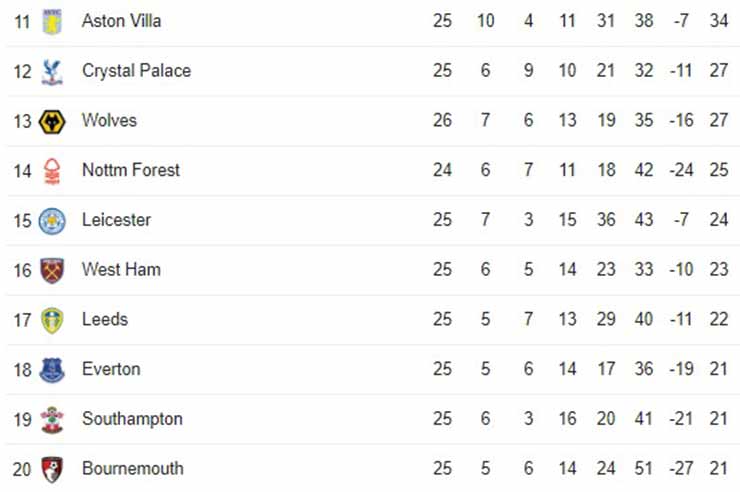This screenshot has width=740, height=492.
Task: Select the Everton team name
Action: click(x=111, y=369)
